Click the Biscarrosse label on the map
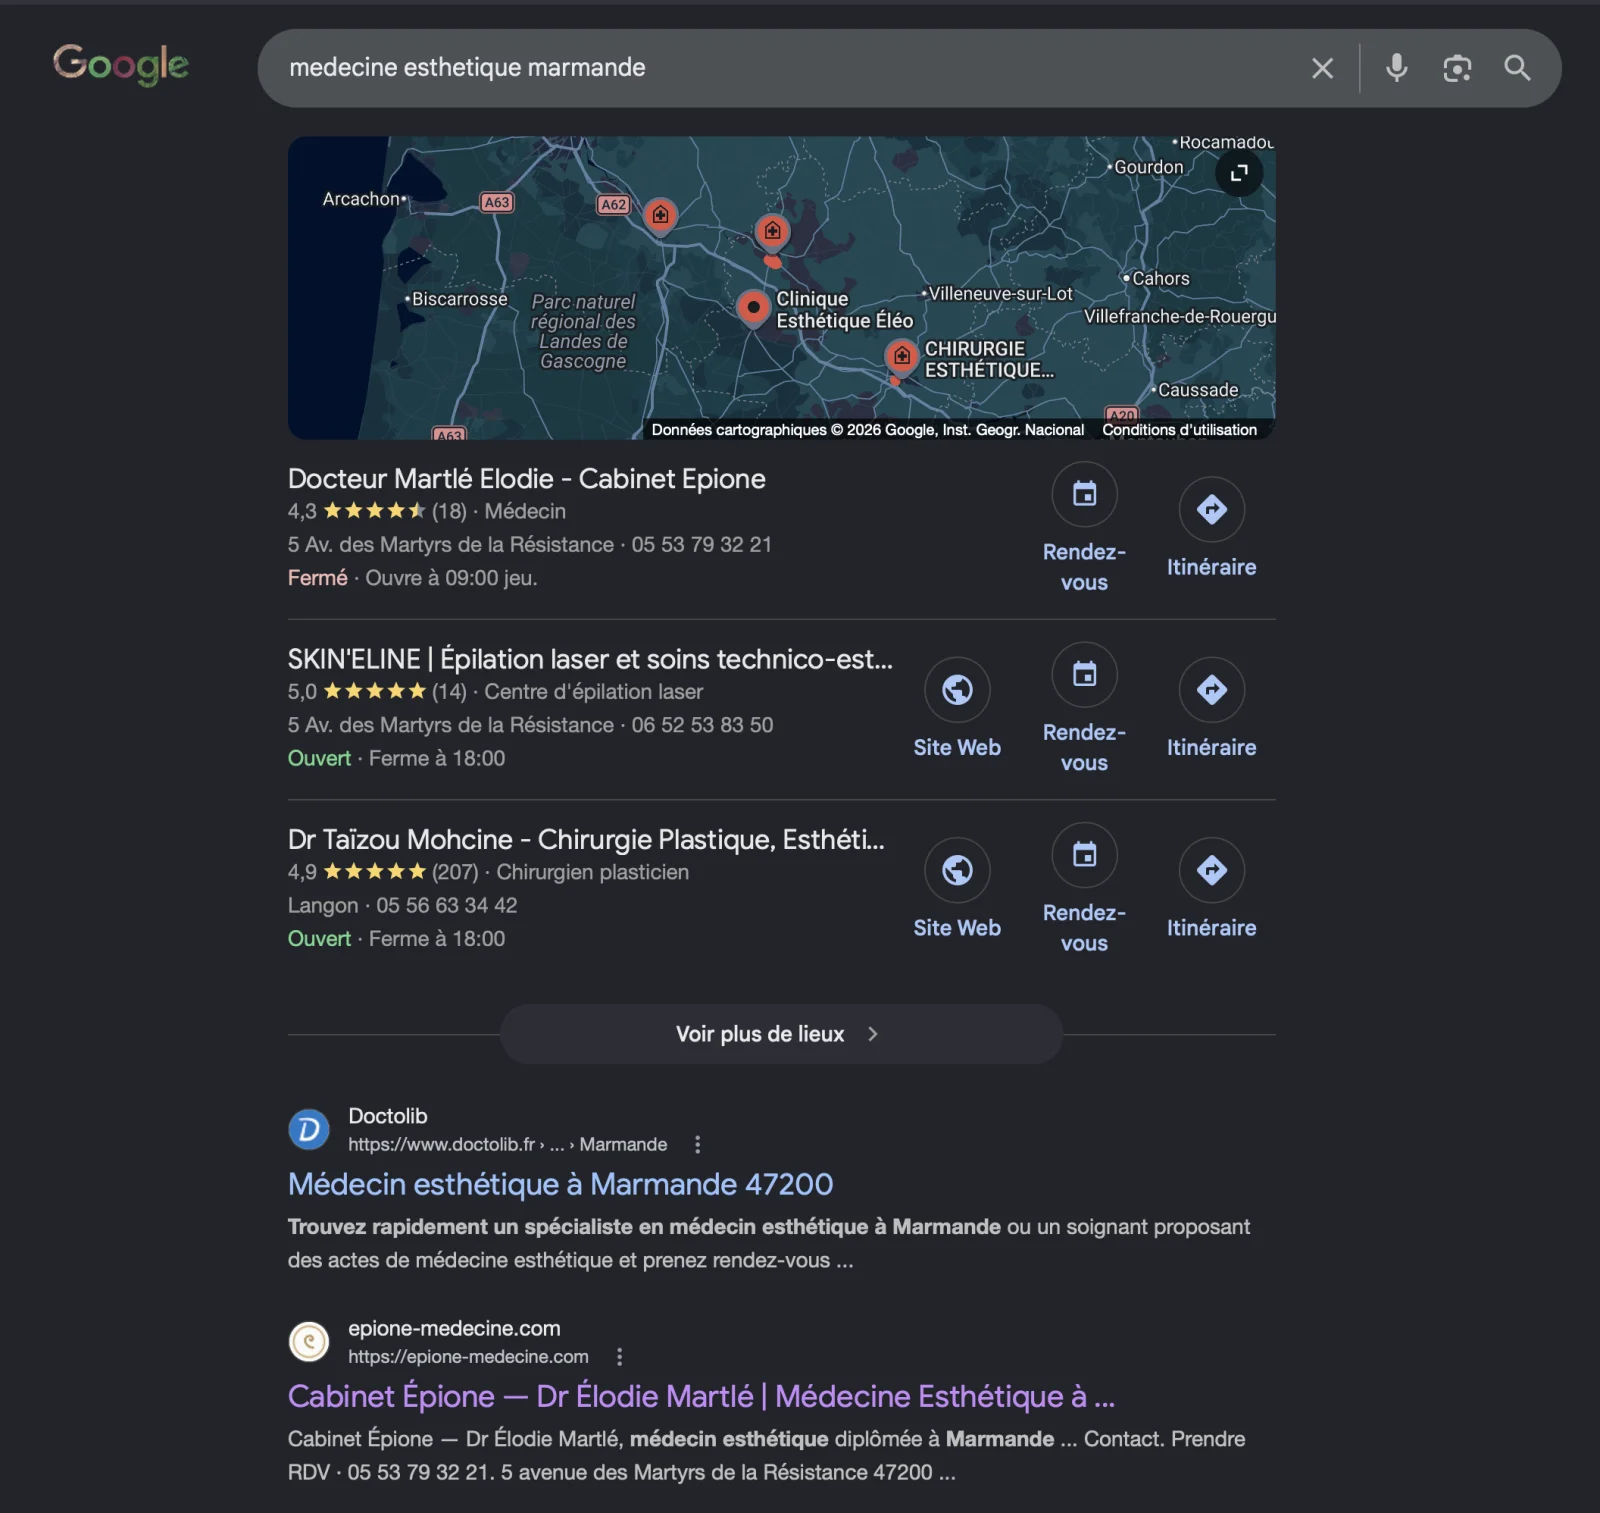Image resolution: width=1600 pixels, height=1513 pixels. (459, 299)
